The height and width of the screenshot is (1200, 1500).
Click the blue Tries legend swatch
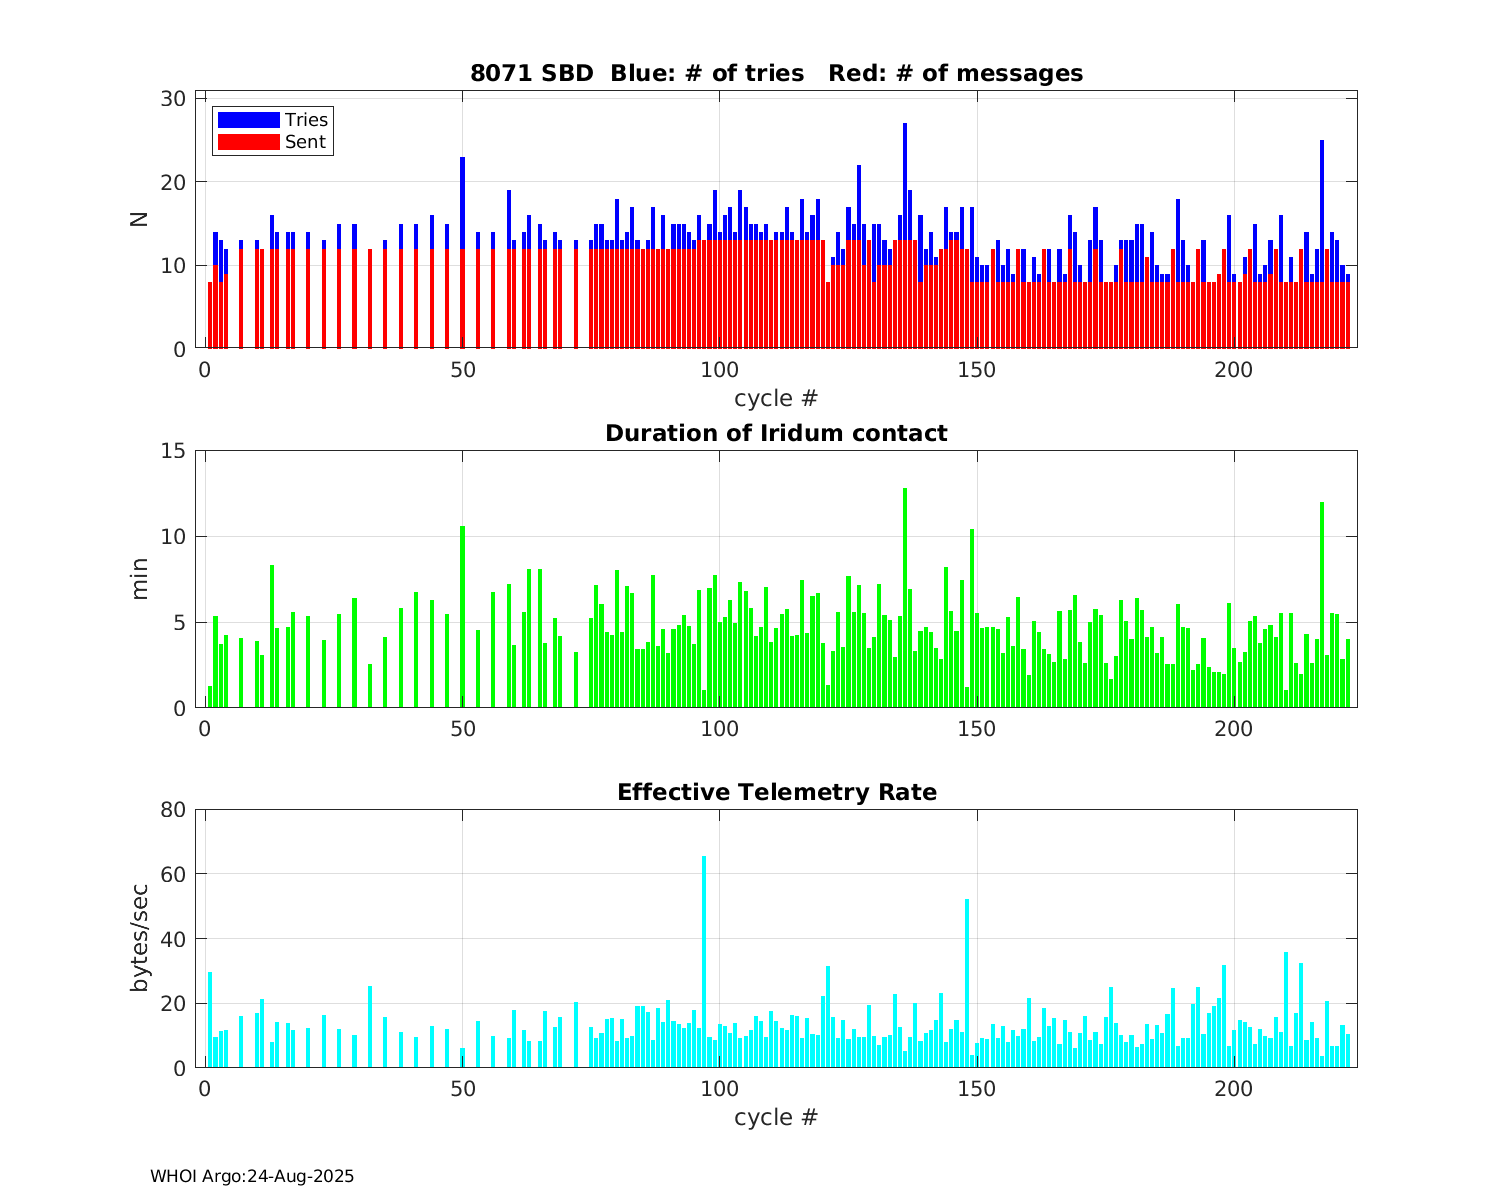[248, 120]
